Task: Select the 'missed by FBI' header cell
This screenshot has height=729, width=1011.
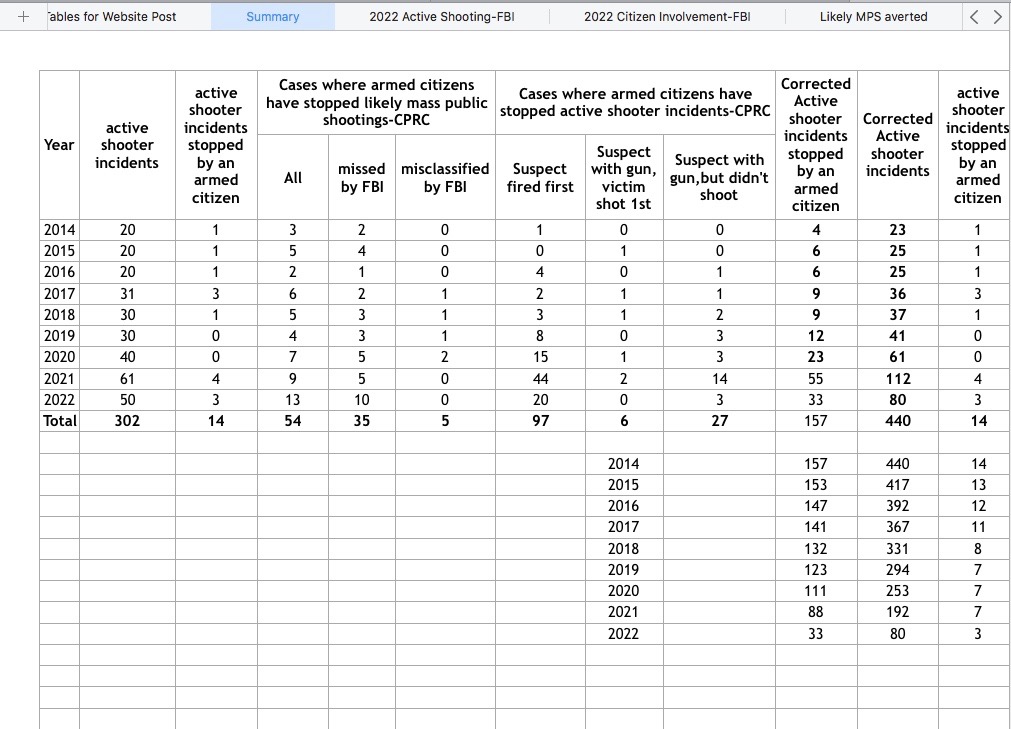Action: [x=362, y=178]
